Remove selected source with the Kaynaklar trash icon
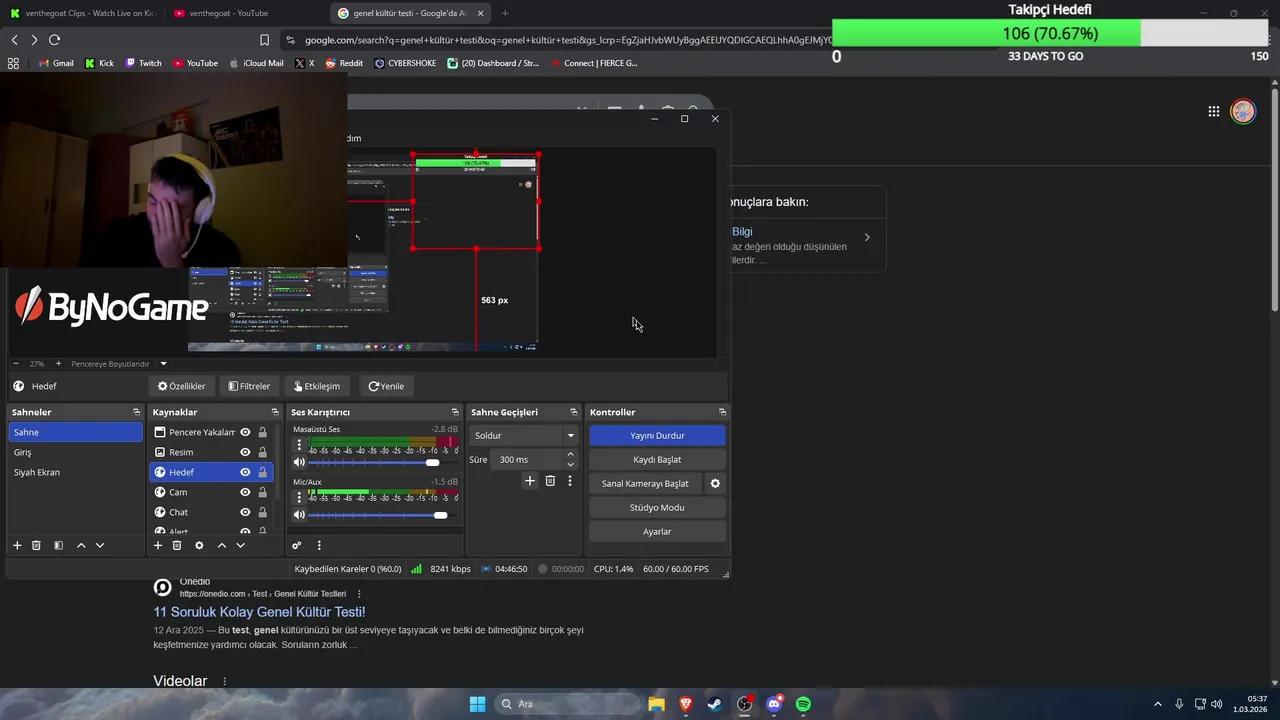Image resolution: width=1280 pixels, height=720 pixels. pyautogui.click(x=177, y=545)
